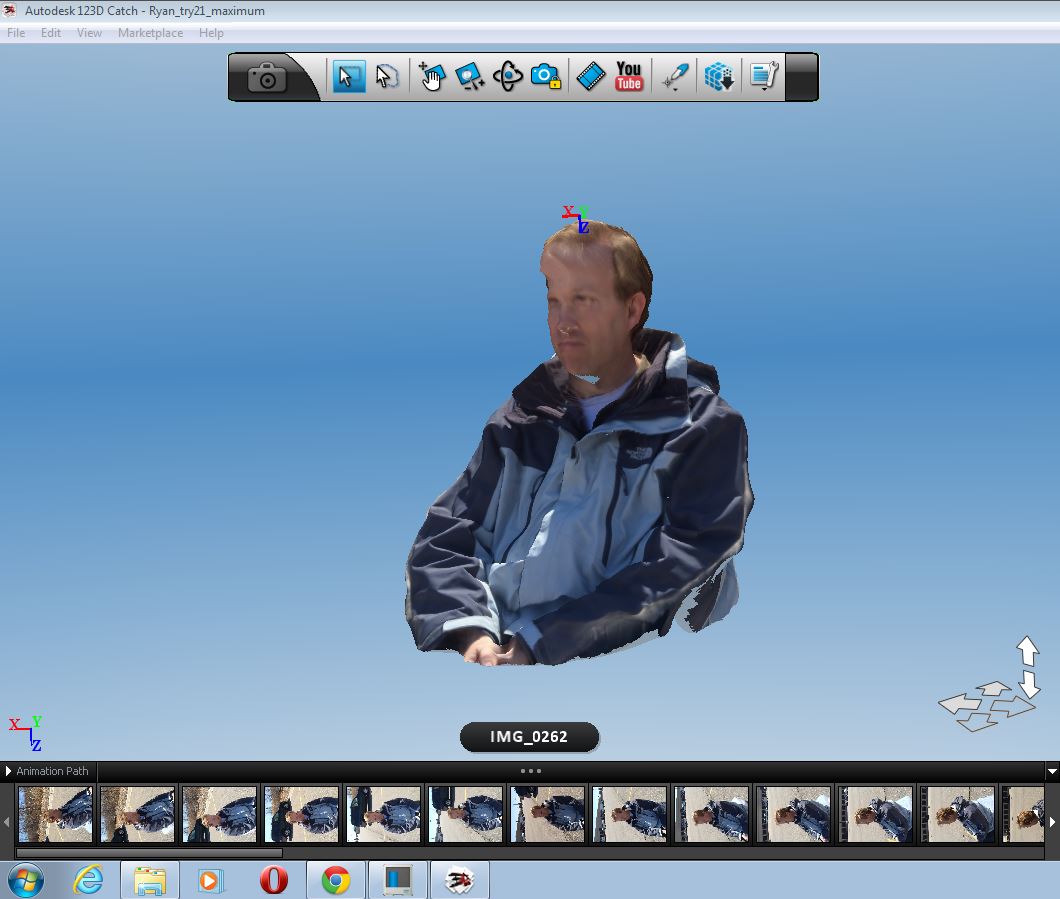The width and height of the screenshot is (1060, 899).
Task: Launch Internet Explorer from the taskbar
Action: 89,881
